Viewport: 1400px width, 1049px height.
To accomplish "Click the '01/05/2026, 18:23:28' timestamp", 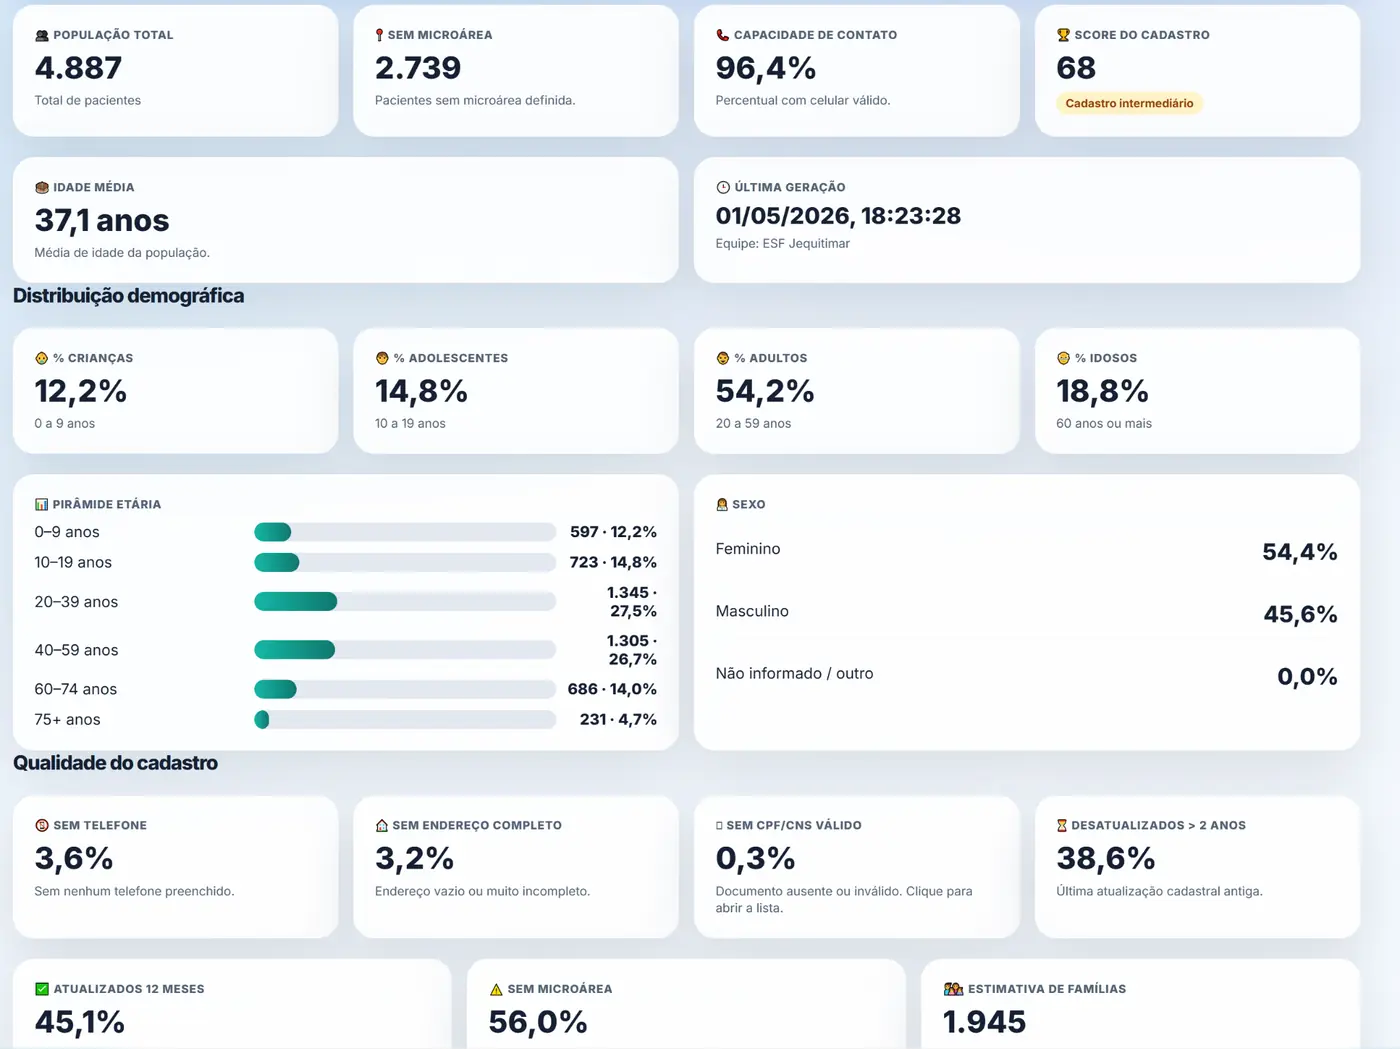I will point(838,216).
